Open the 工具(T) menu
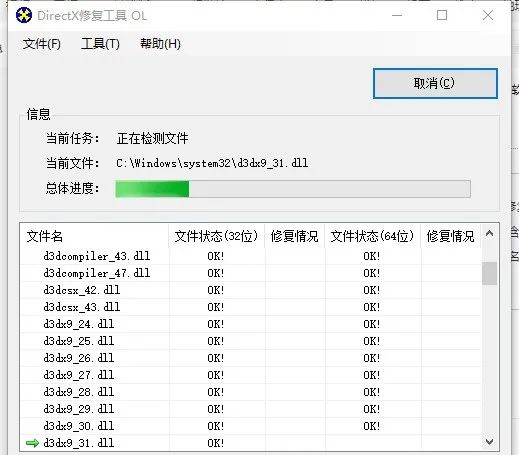Viewport: 519px width, 455px height. 100,44
